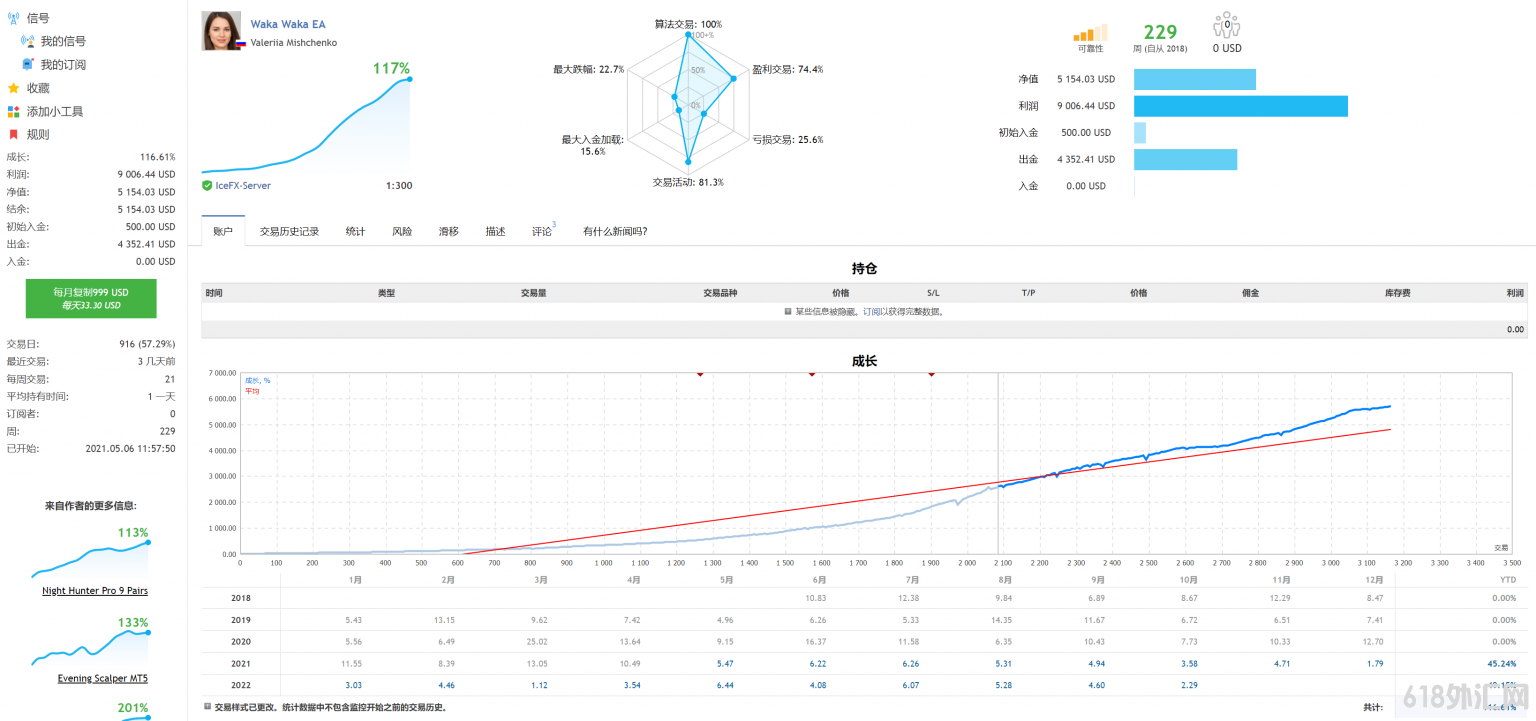Screen dimensions: 1536x721
Task: Switch to 有什么新闻吗? tab
Action: click(615, 231)
